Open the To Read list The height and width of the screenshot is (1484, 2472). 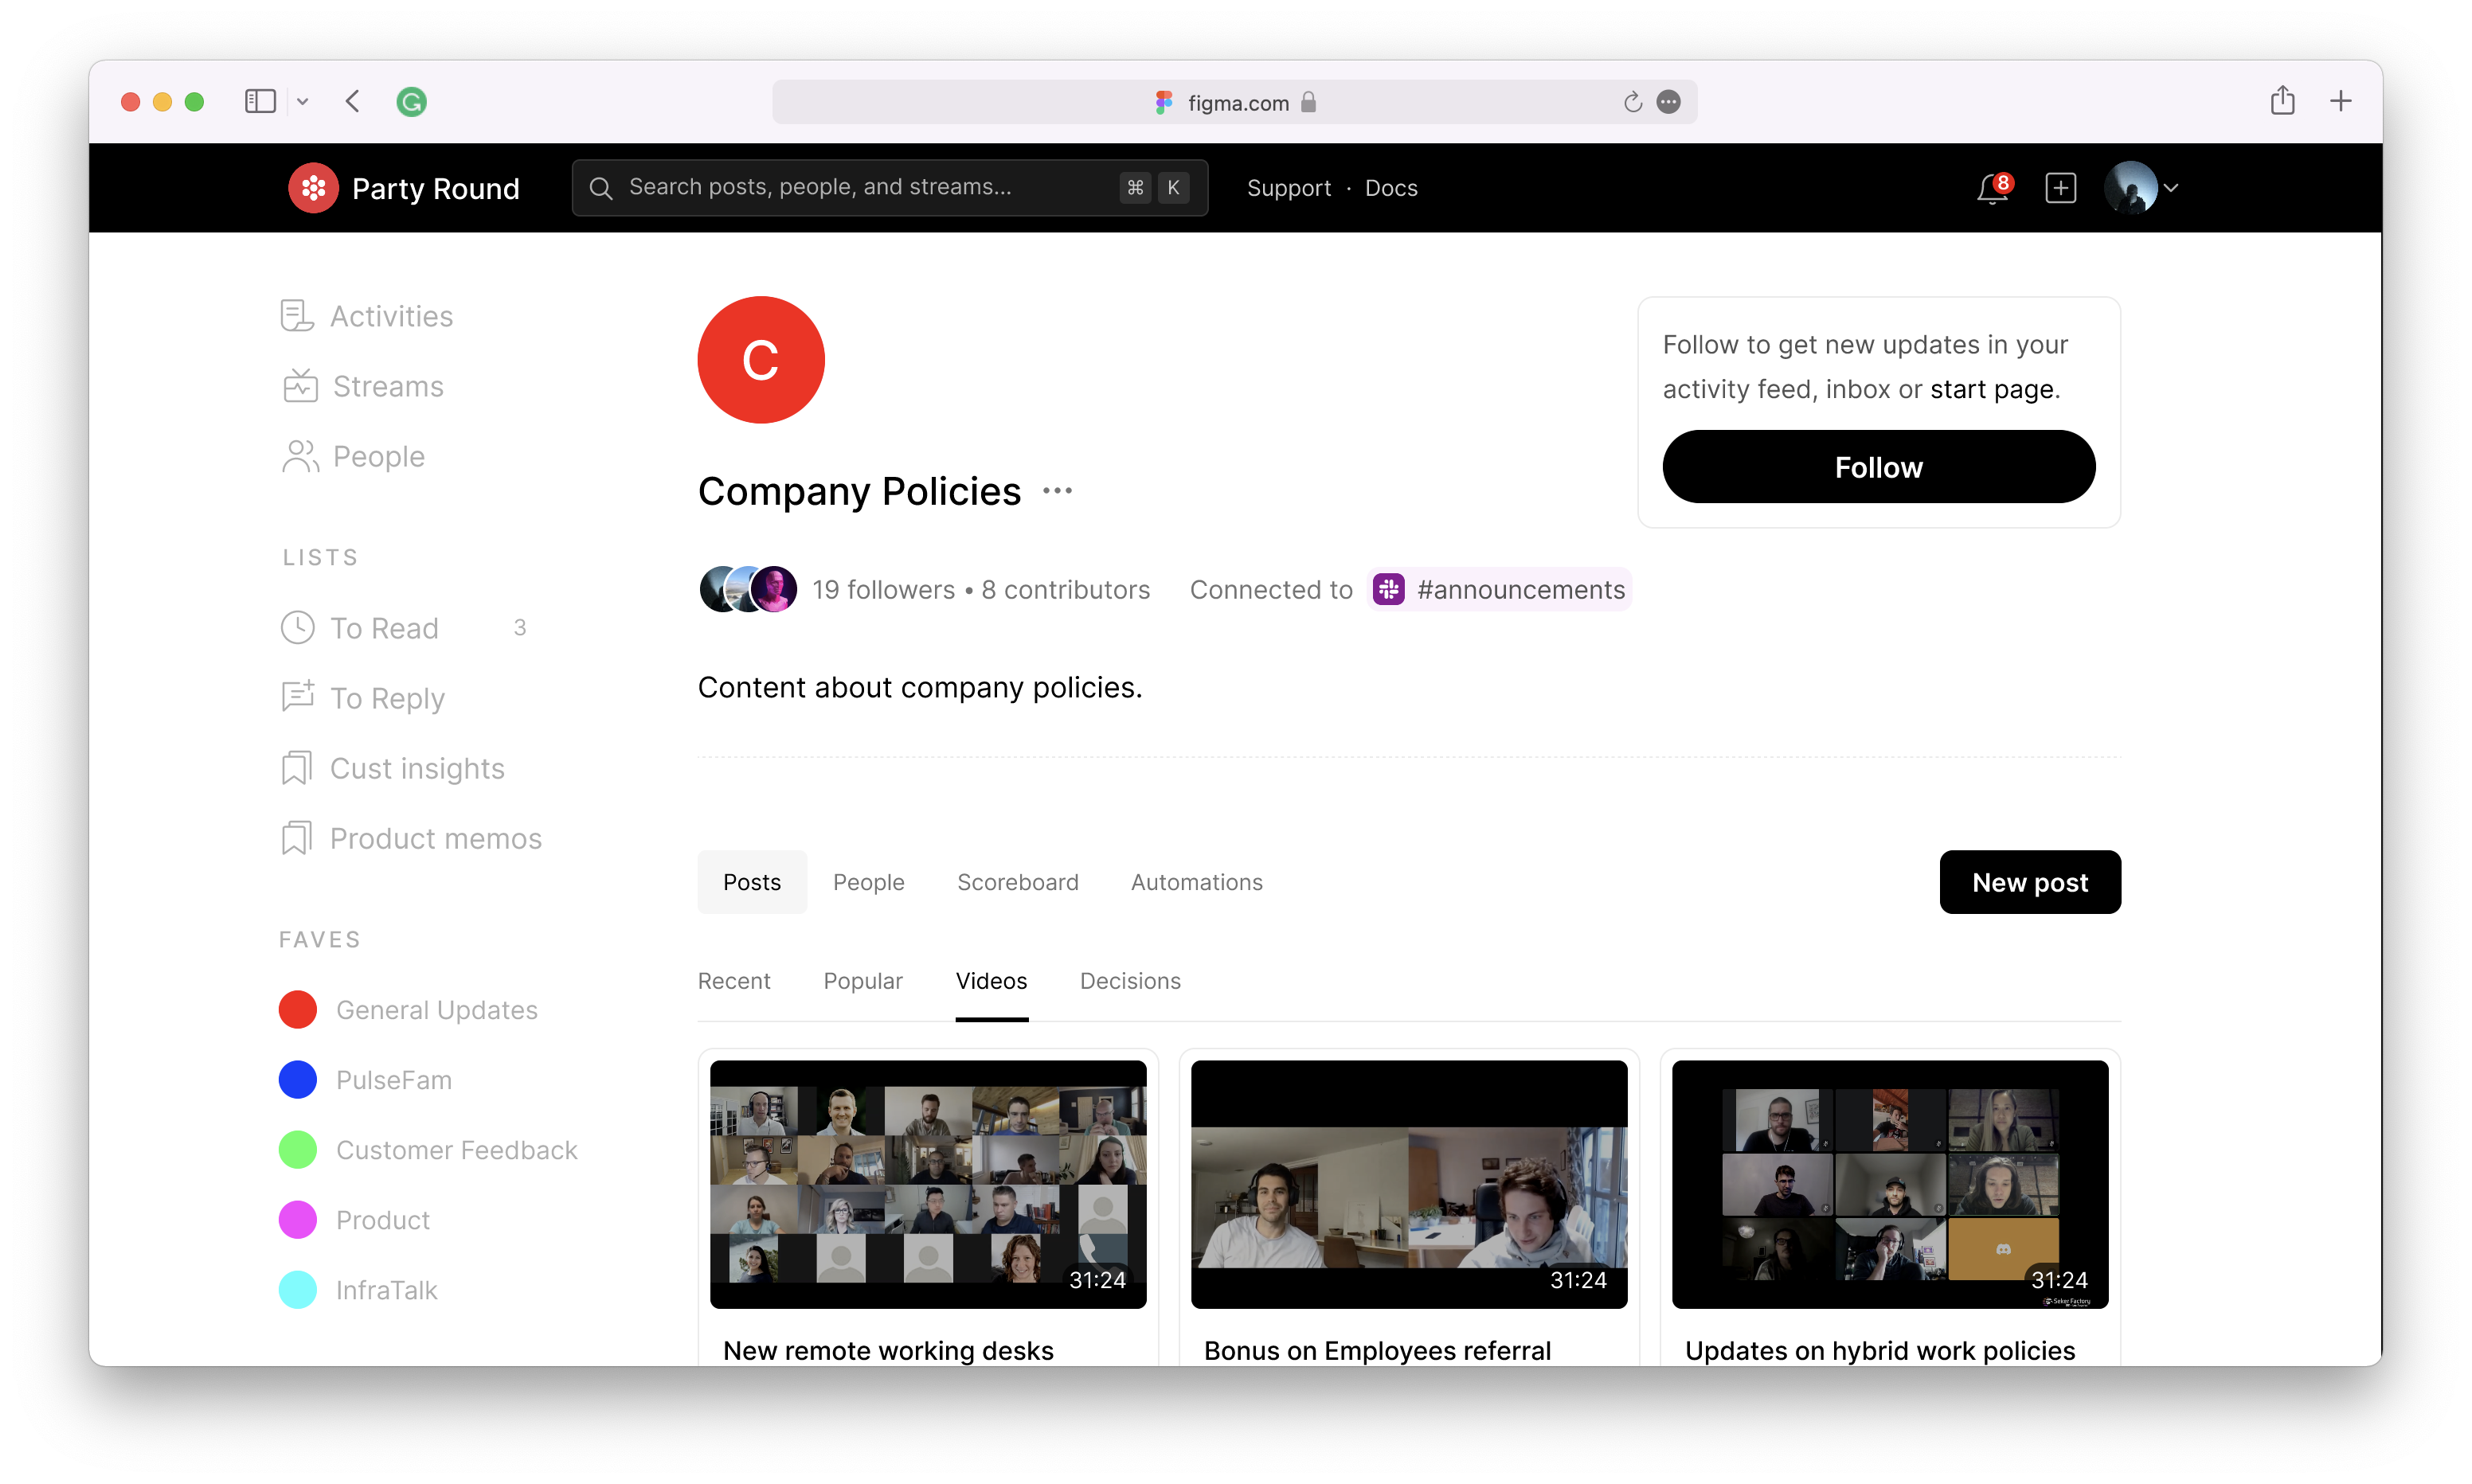click(x=384, y=628)
